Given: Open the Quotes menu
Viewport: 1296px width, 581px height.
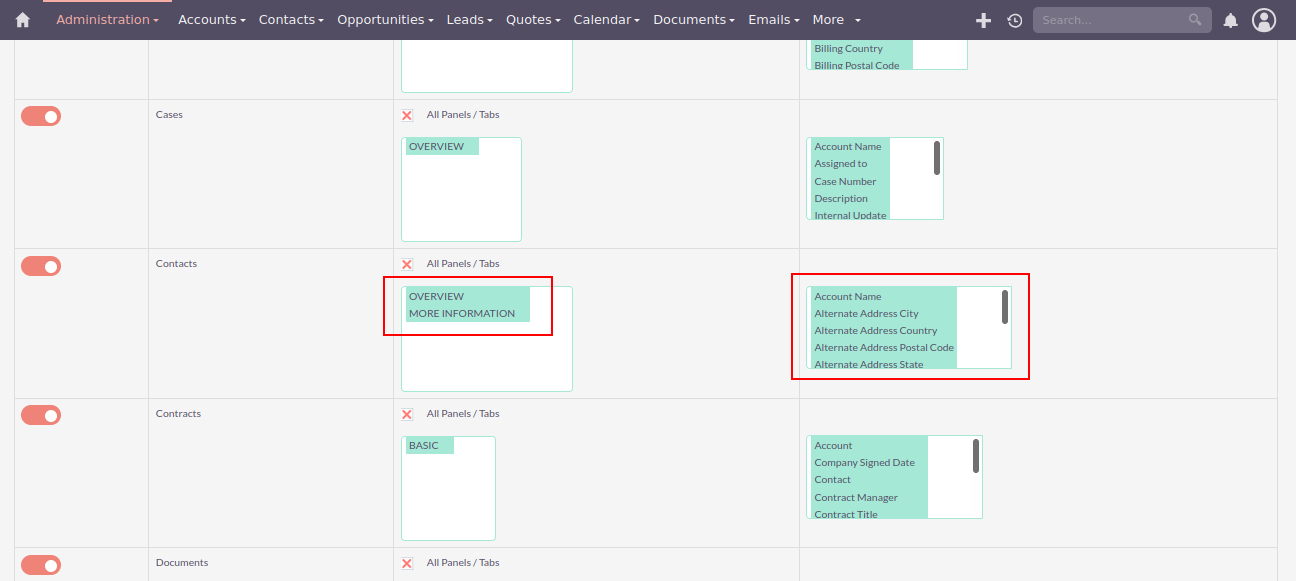Looking at the screenshot, I should (533, 20).
